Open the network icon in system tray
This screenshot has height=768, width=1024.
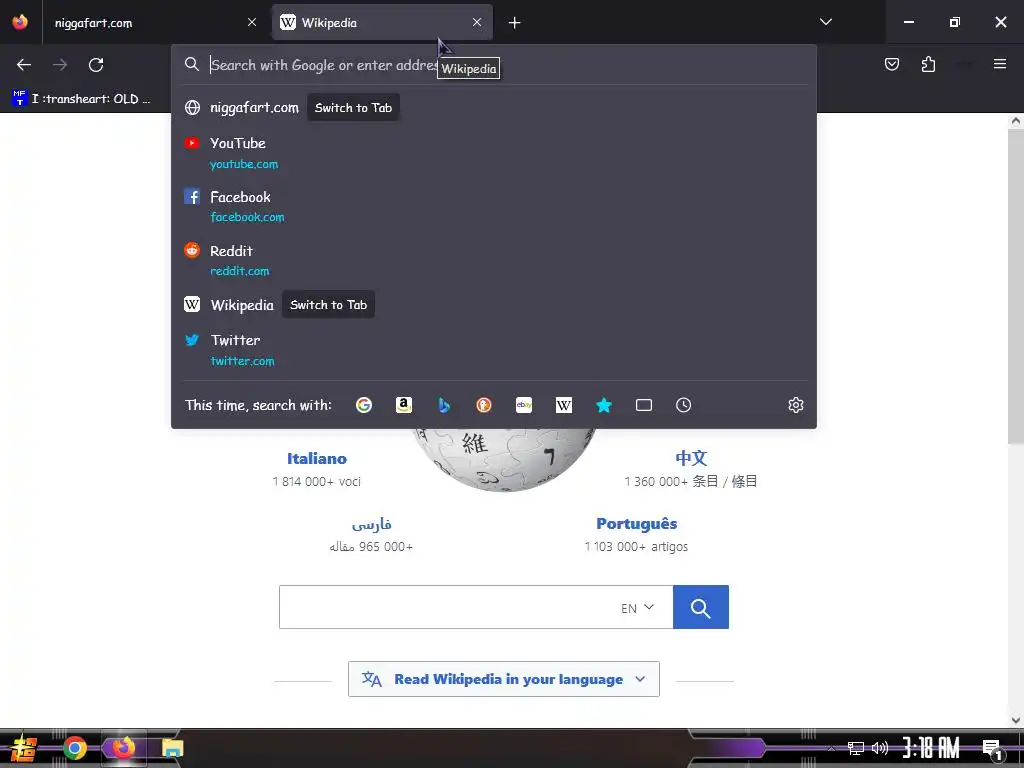coord(855,748)
